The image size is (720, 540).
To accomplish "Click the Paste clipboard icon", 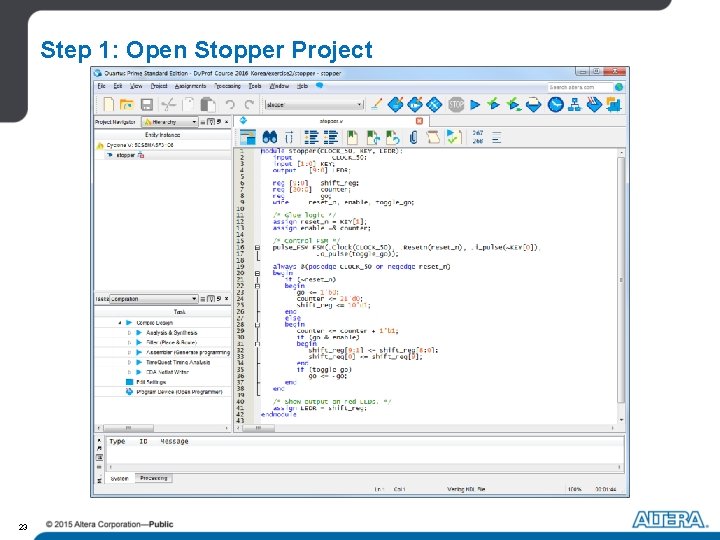I will pos(208,105).
